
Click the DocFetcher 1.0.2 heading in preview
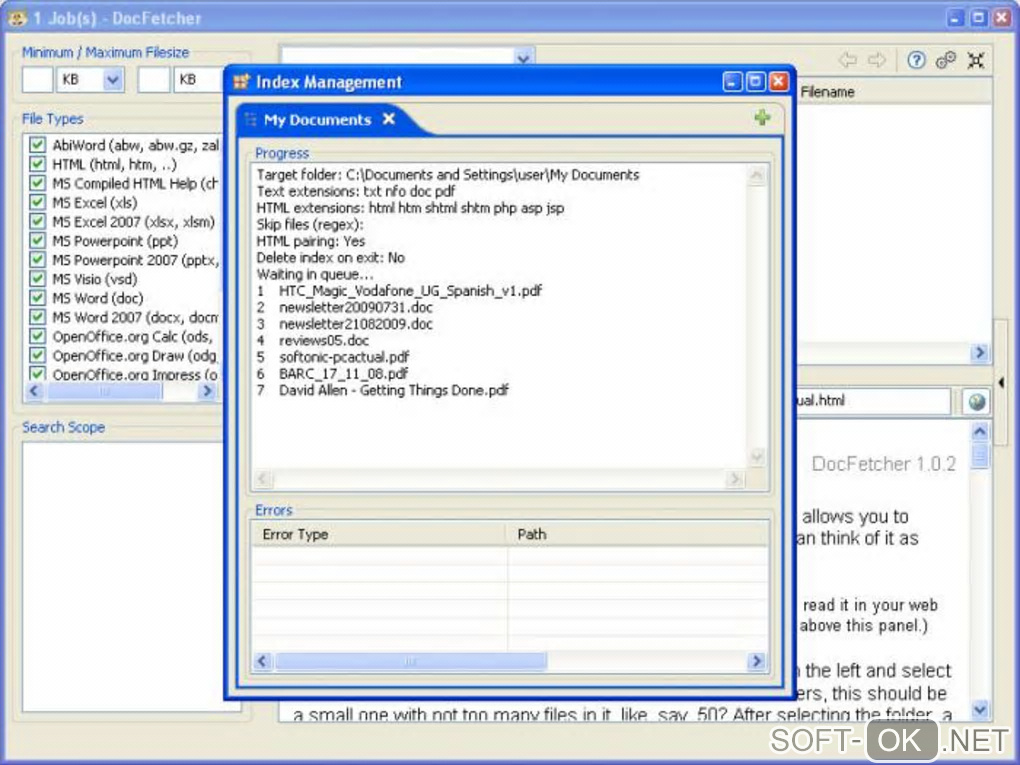click(x=883, y=464)
